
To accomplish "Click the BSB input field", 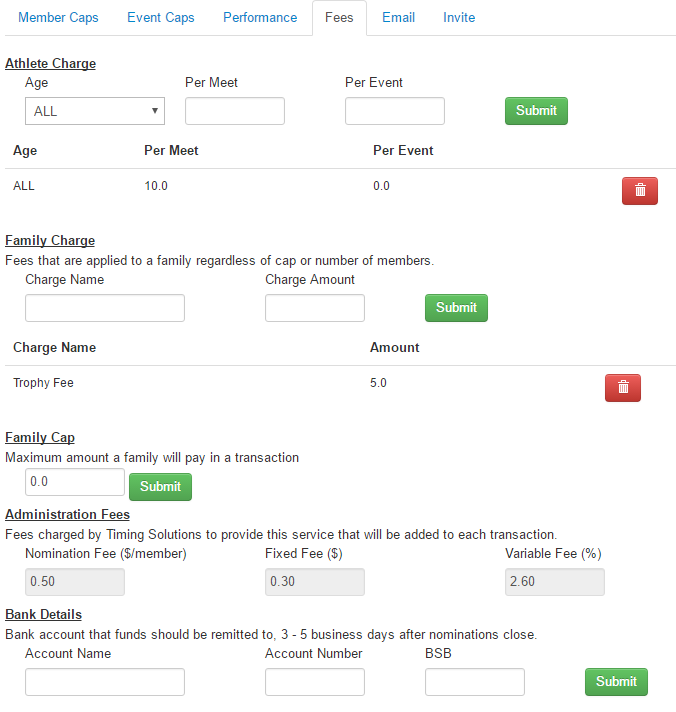I will [475, 682].
